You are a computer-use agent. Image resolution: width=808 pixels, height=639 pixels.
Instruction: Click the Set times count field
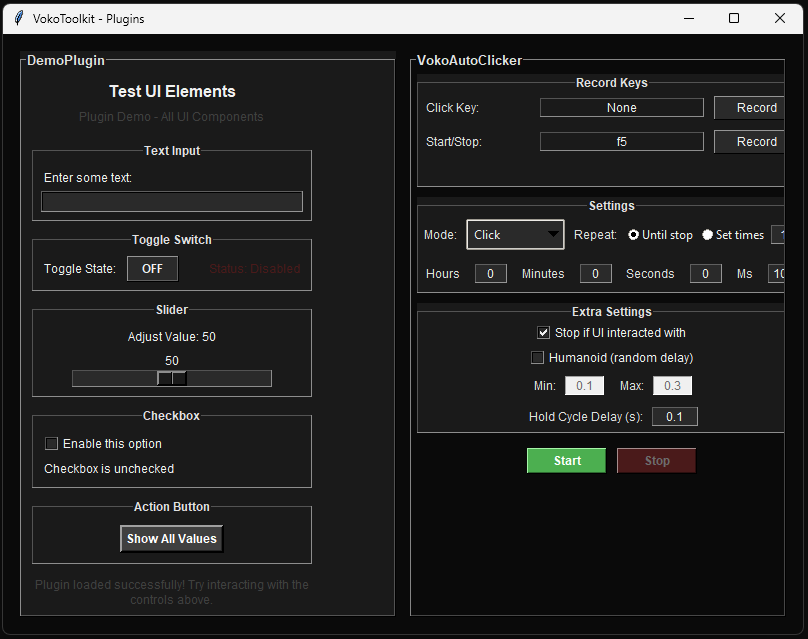click(x=778, y=234)
